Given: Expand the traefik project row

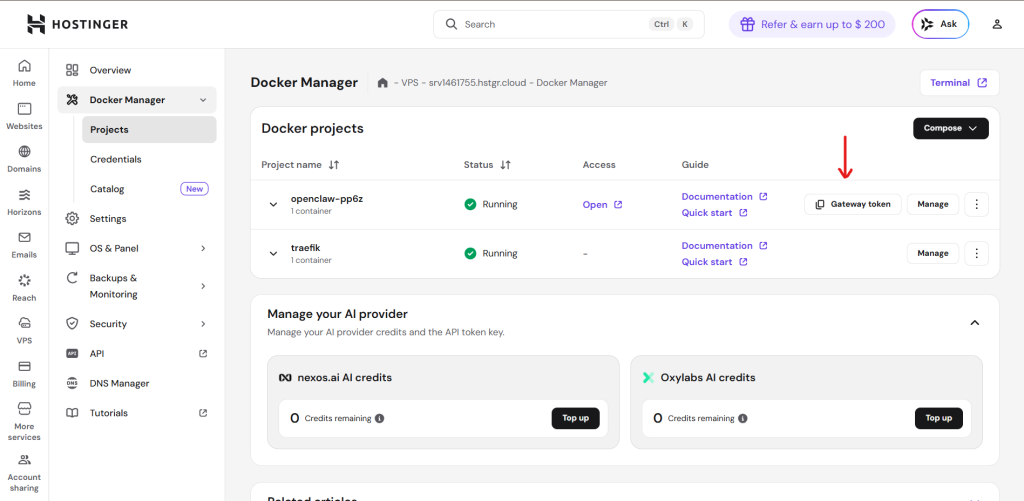Looking at the screenshot, I should click(274, 253).
